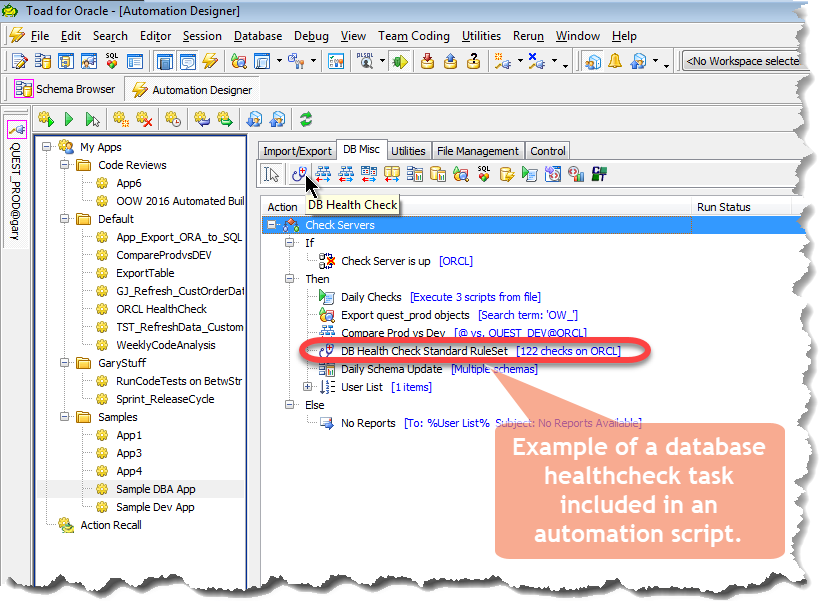Switch to the Utilities action tab
The height and width of the screenshot is (601, 820).
(408, 151)
